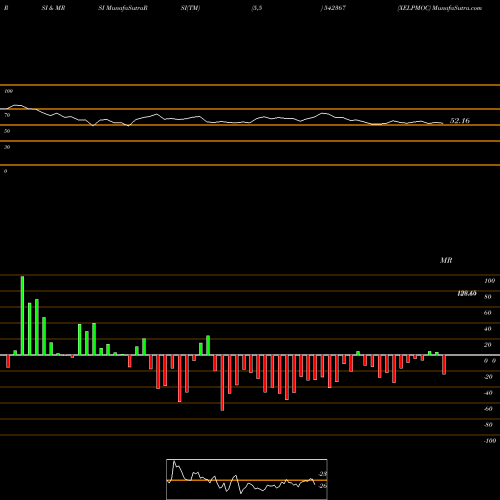Click the 'SI & MR' header text

click(53, 8)
